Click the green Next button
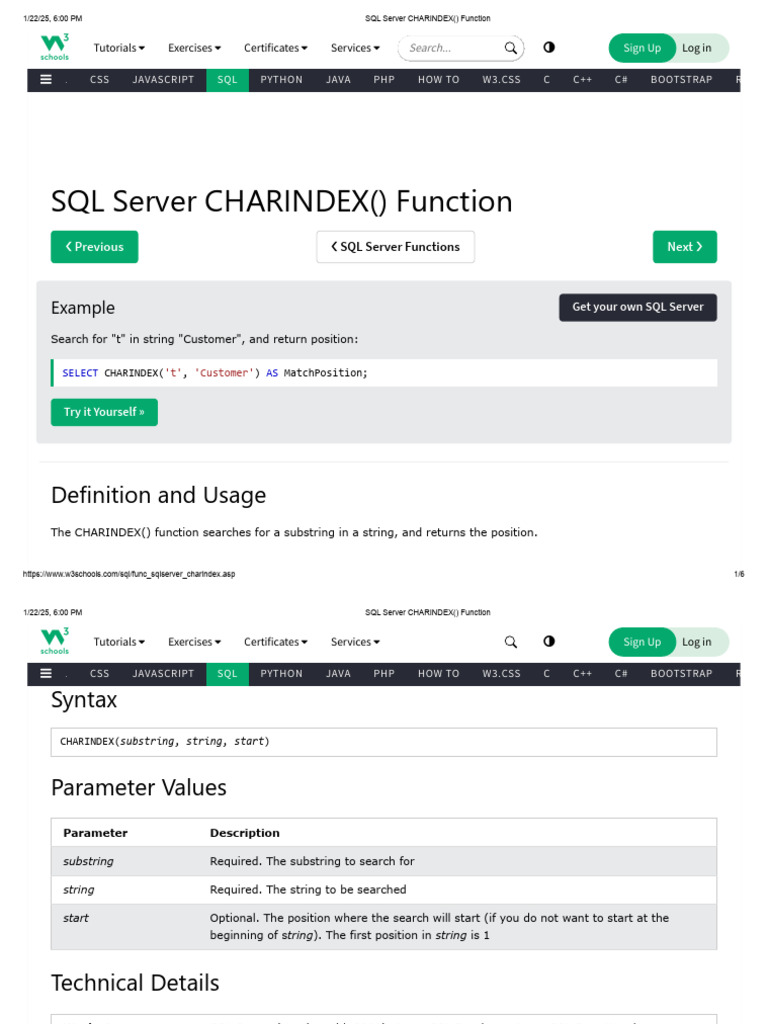This screenshot has width=768, height=1024. pos(684,247)
